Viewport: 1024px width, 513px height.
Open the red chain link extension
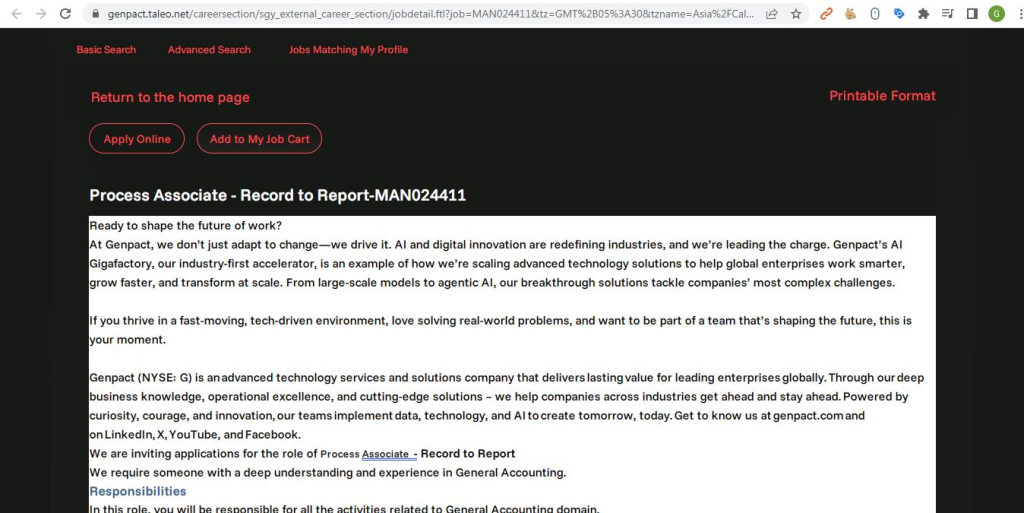[x=826, y=14]
